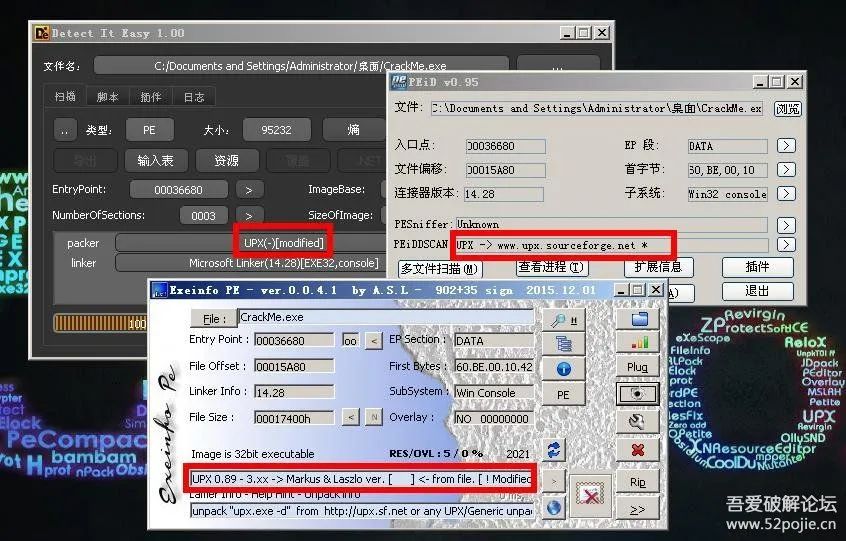
Task: Click the > button beside EP 段 in PEiD
Action: coord(786,146)
